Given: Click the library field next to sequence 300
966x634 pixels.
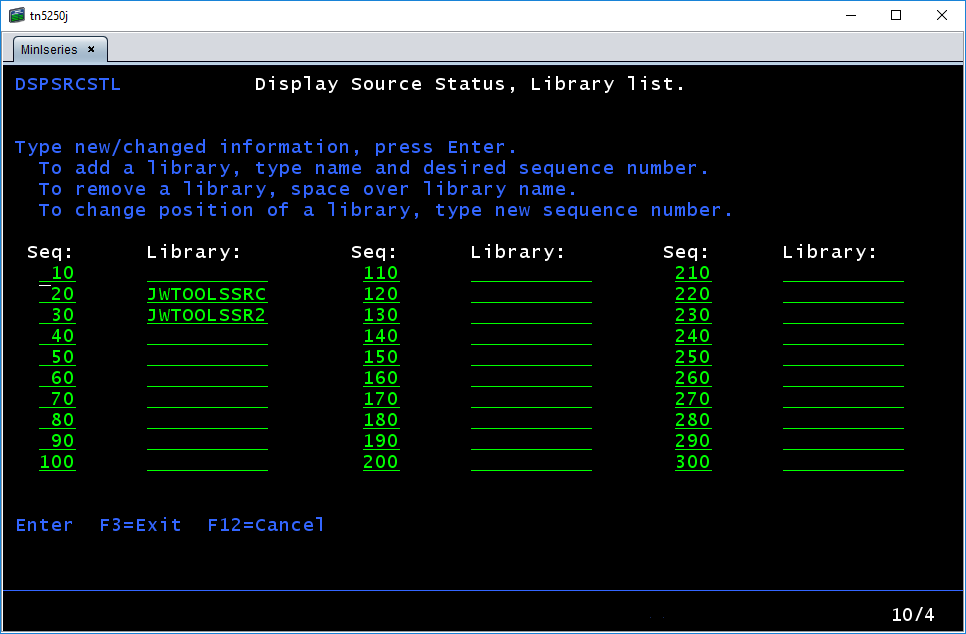Looking at the screenshot, I should (x=843, y=461).
